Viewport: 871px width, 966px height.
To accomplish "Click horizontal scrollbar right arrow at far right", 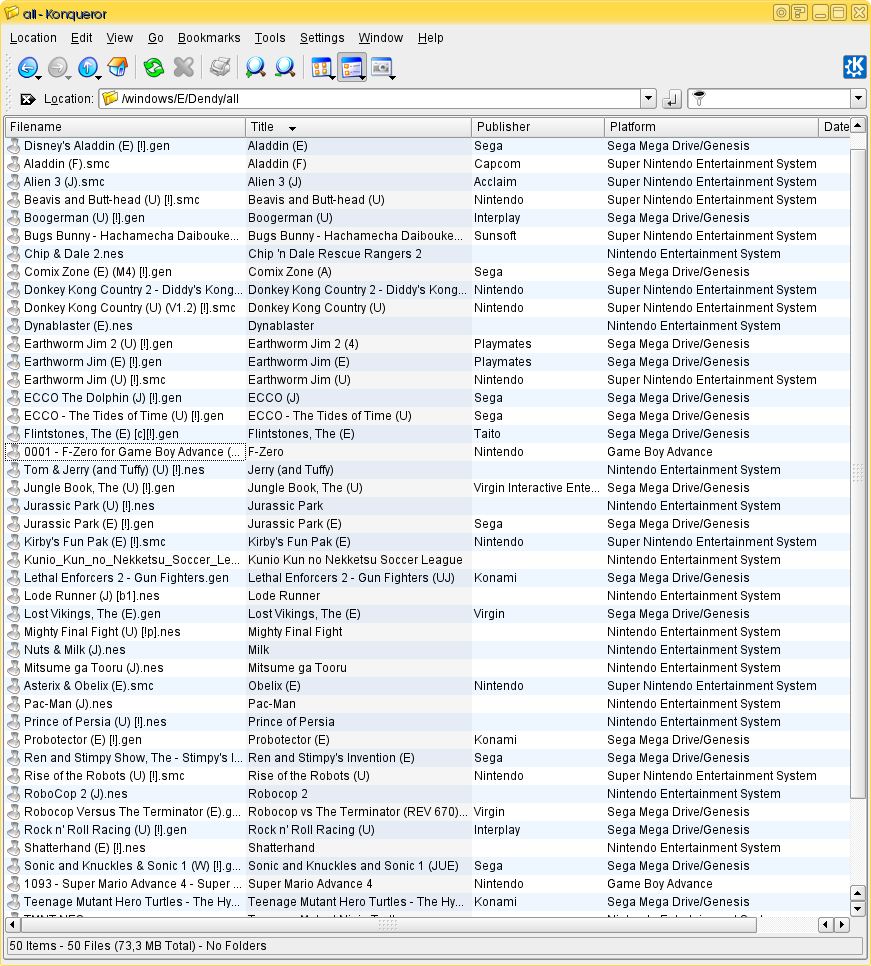I will click(x=842, y=924).
